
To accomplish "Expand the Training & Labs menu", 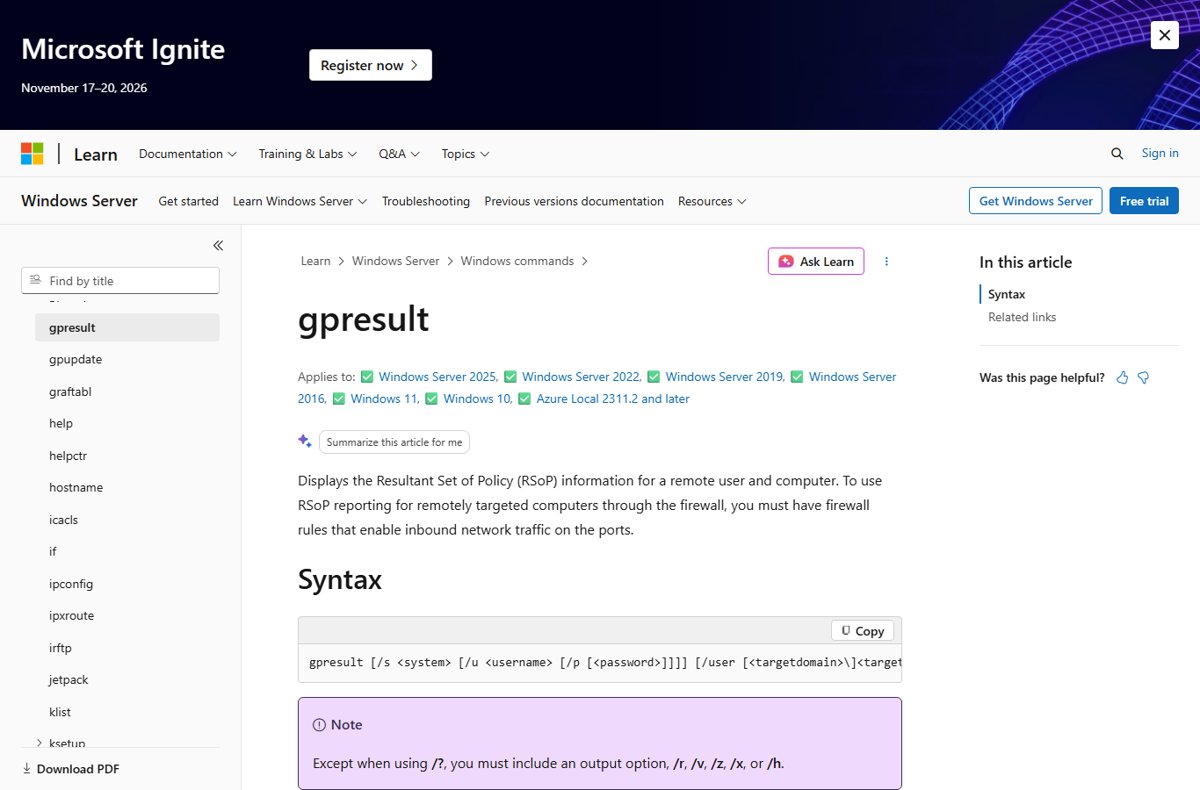I will point(308,154).
